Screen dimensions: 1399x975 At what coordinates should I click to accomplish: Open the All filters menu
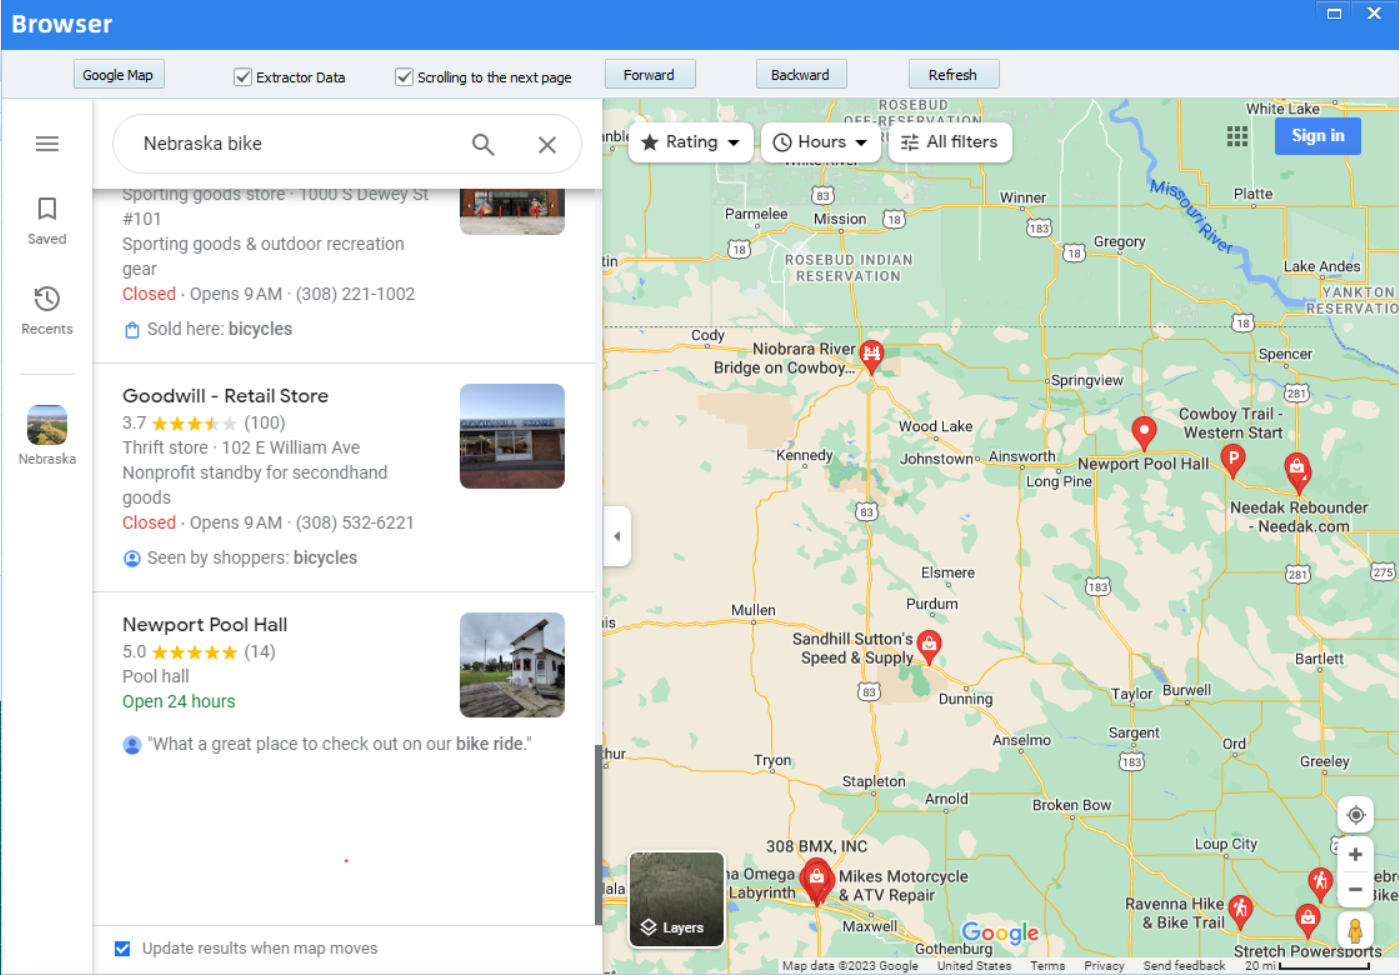click(950, 142)
